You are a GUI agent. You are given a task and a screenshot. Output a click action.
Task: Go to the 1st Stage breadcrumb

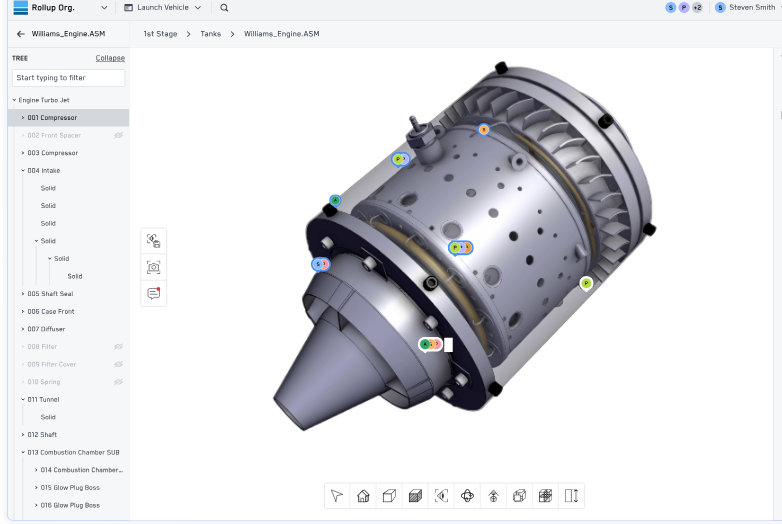160,34
